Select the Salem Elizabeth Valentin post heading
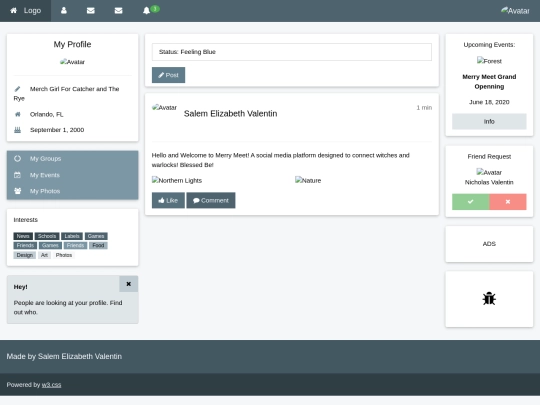The height and width of the screenshot is (405, 540). tap(230, 114)
